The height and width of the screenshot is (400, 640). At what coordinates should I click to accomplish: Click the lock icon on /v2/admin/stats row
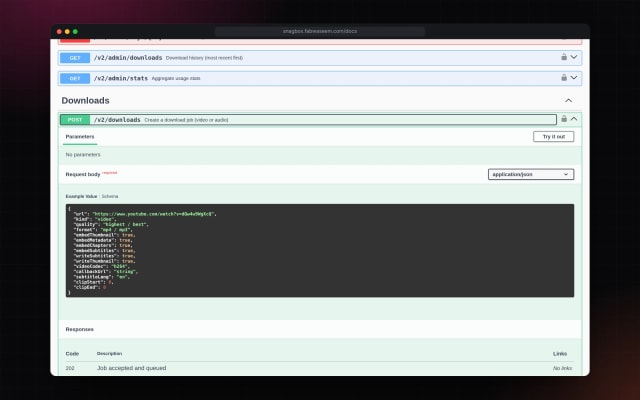click(x=564, y=78)
